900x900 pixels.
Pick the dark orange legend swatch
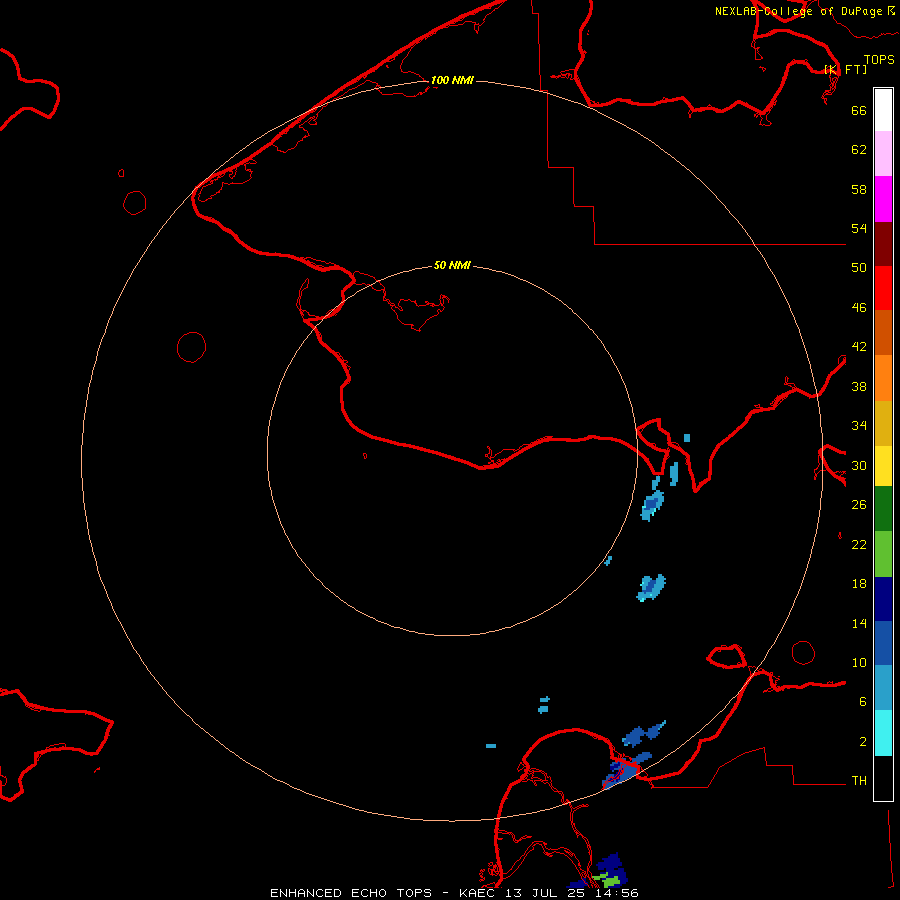pyautogui.click(x=883, y=333)
